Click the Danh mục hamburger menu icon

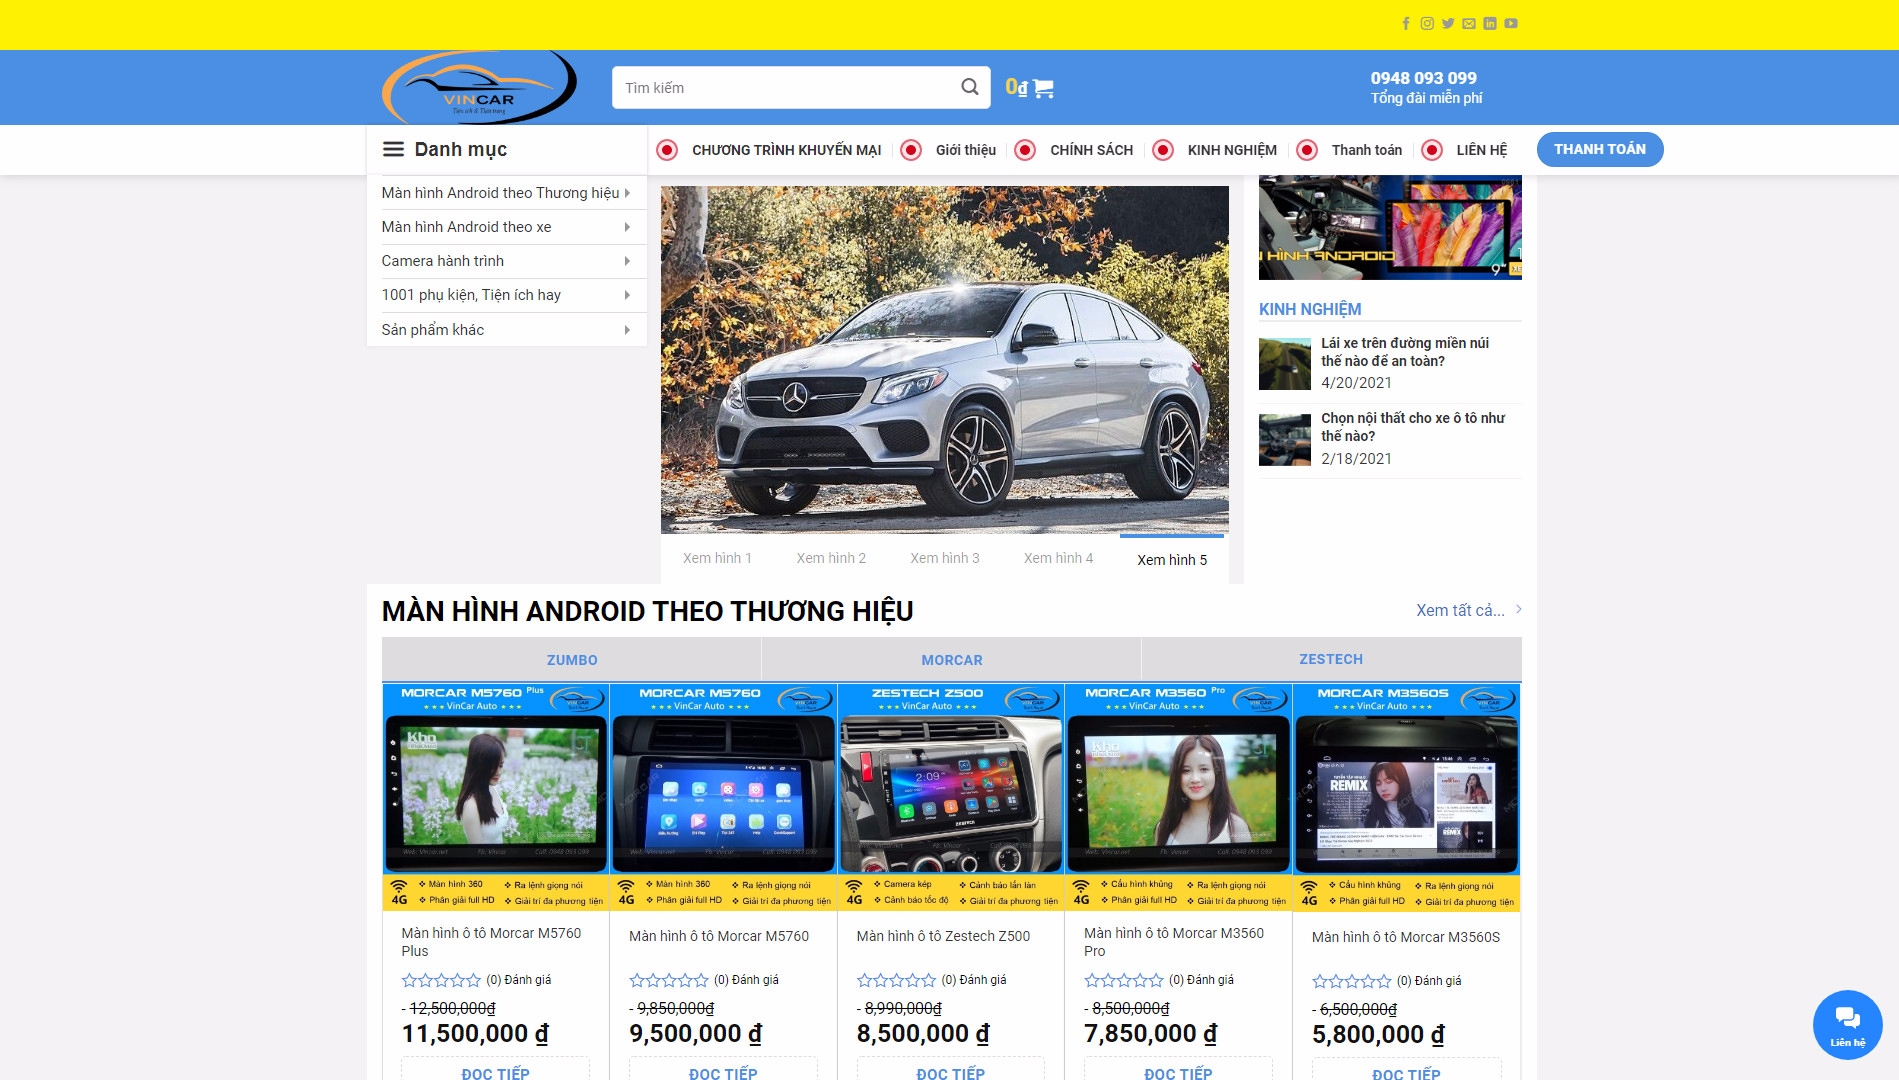[393, 149]
